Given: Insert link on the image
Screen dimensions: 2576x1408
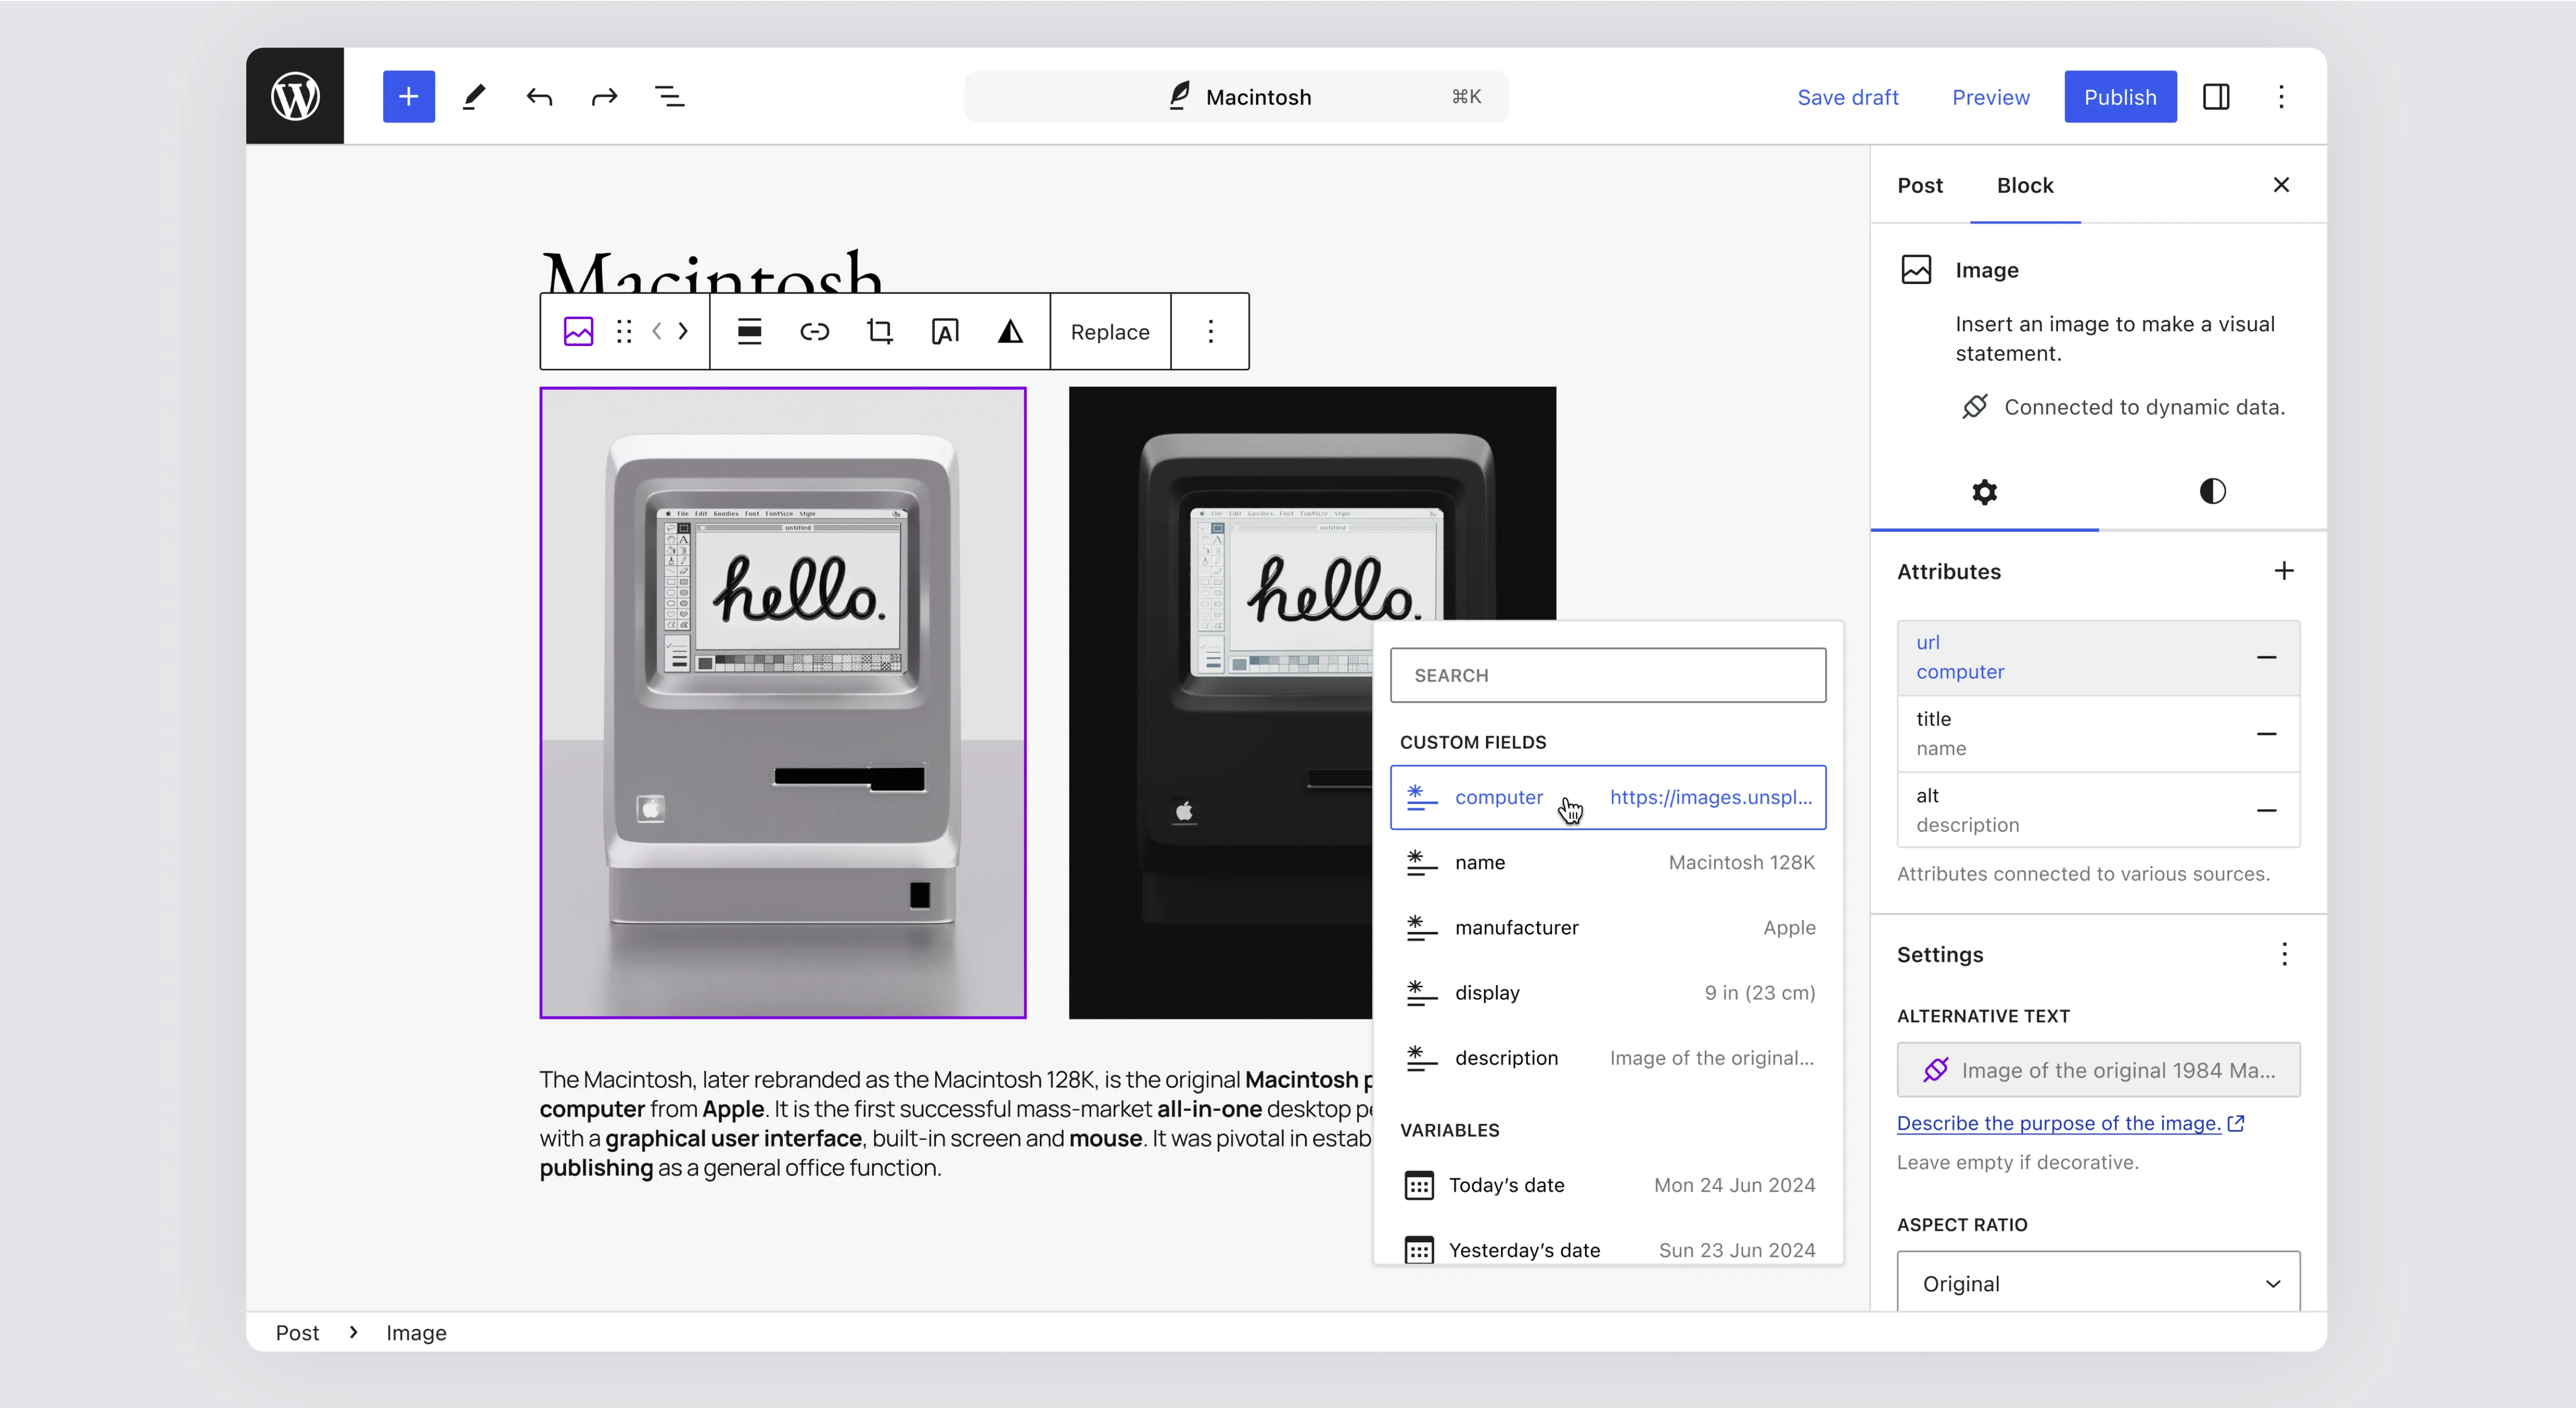Looking at the screenshot, I should (x=814, y=331).
